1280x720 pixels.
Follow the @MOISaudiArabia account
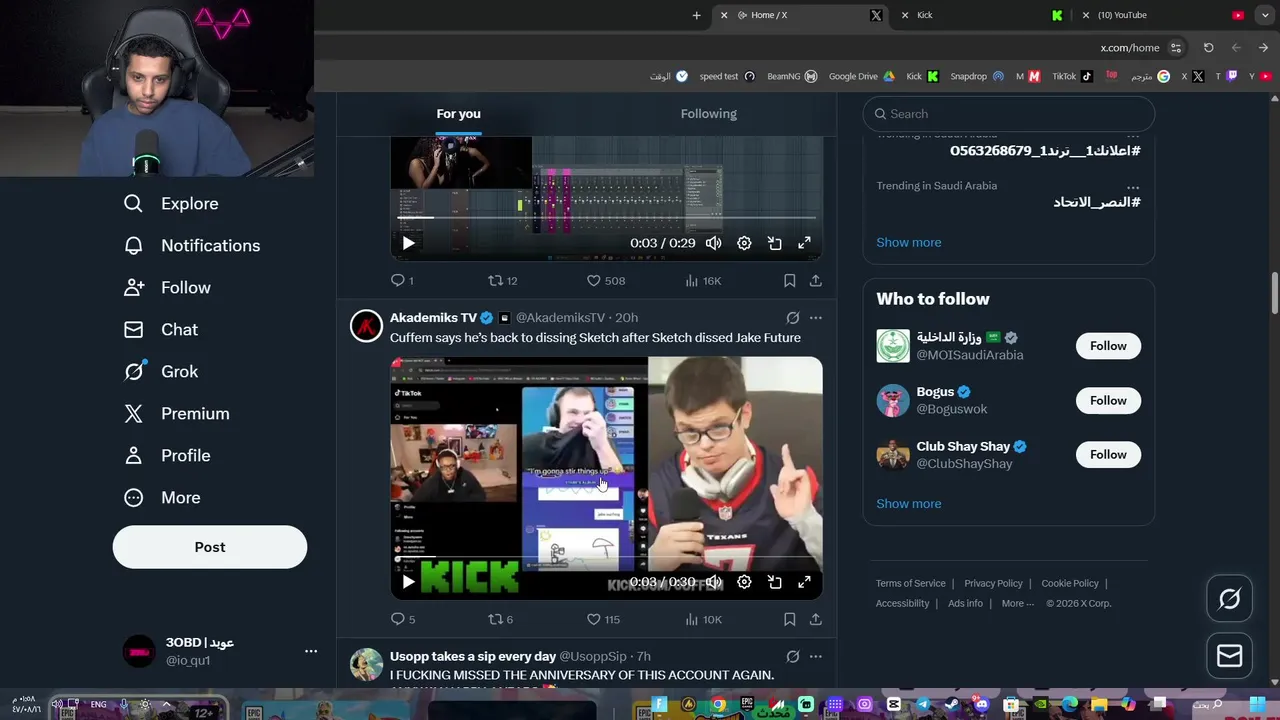(1108, 346)
